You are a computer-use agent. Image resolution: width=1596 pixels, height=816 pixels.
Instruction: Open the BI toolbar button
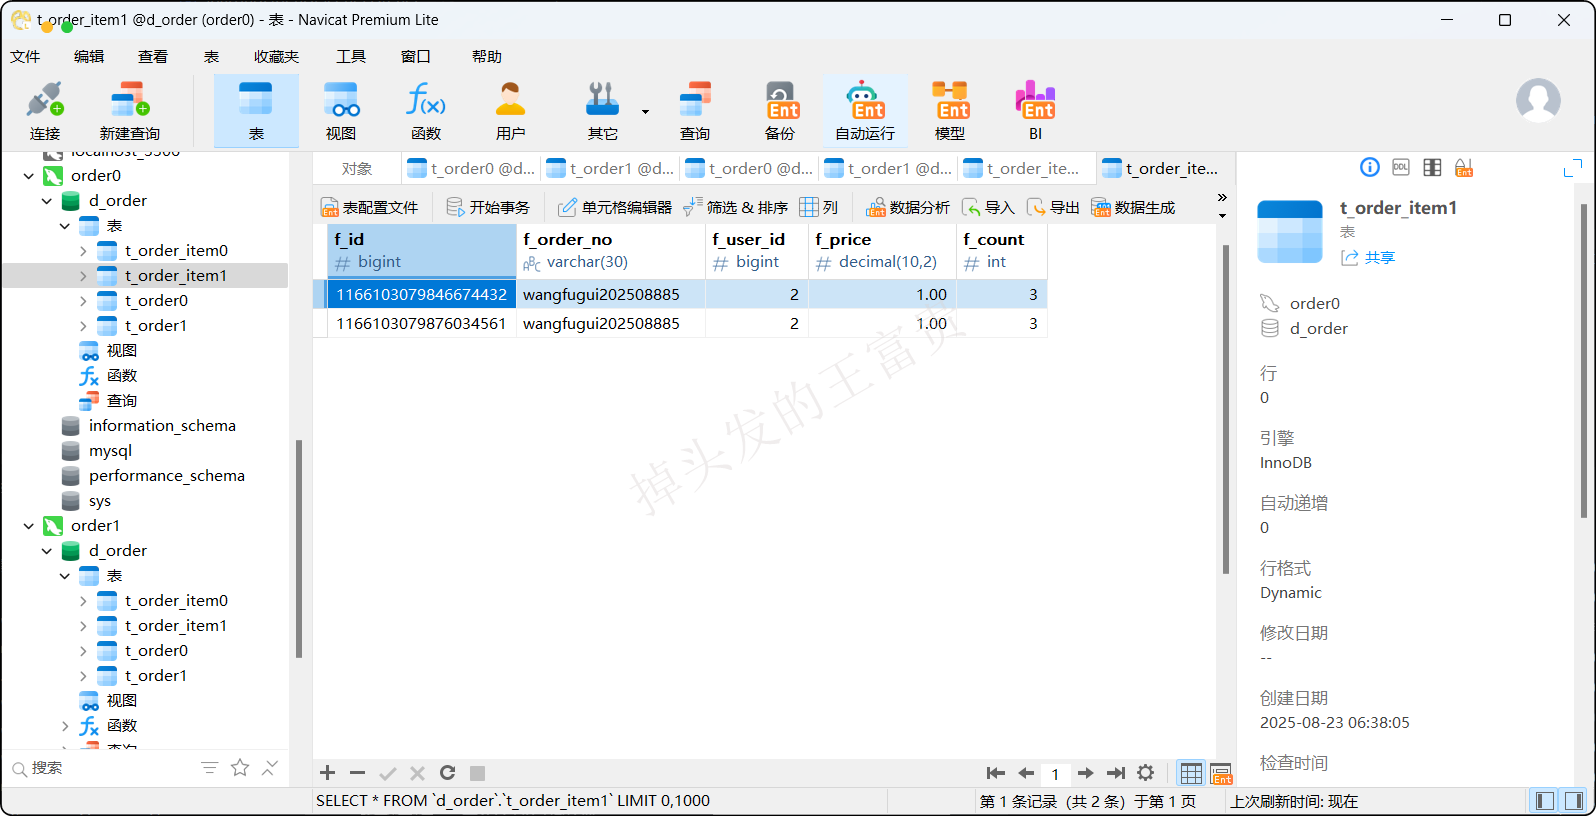coord(1035,111)
